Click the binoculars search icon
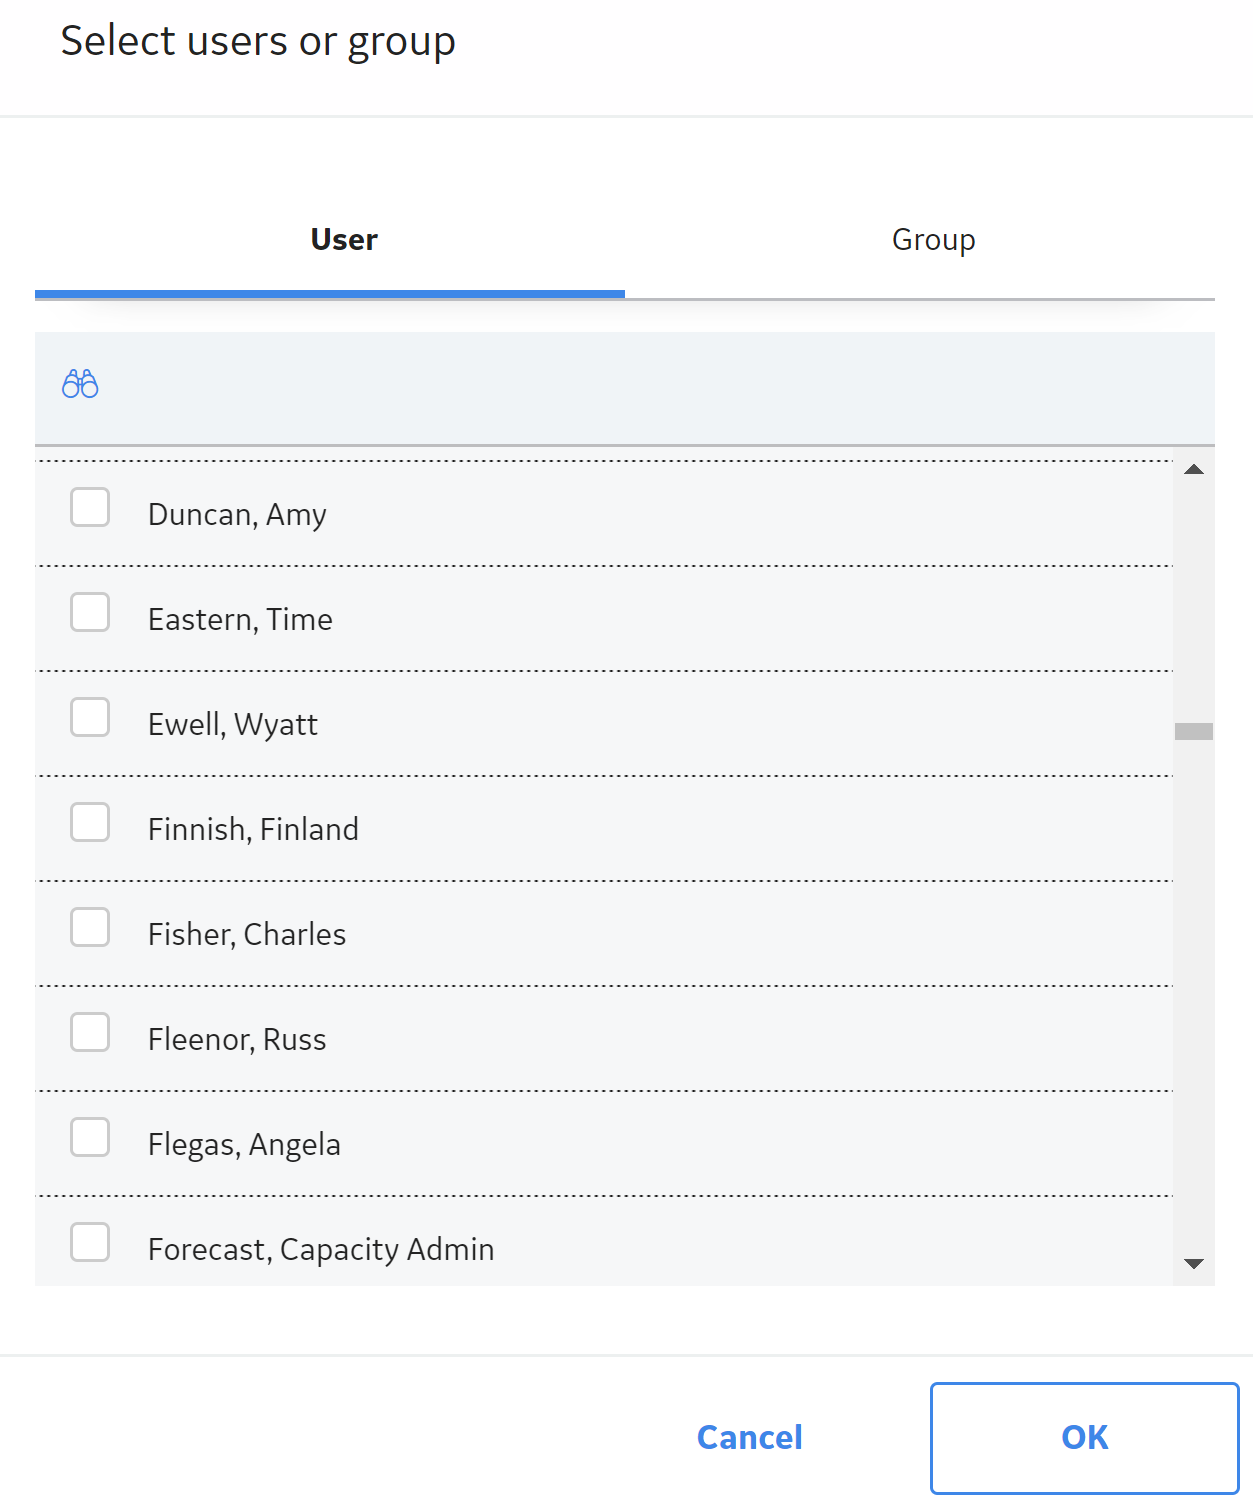Screen dimensions: 1253x1511 pyautogui.click(x=80, y=384)
